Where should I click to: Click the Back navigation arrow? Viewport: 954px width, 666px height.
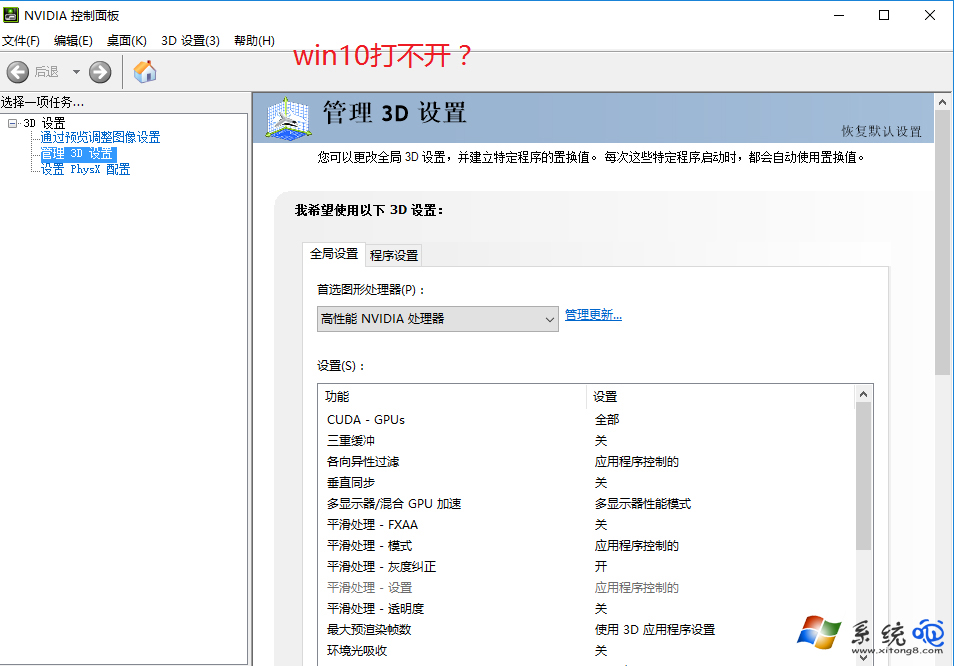pos(17,71)
